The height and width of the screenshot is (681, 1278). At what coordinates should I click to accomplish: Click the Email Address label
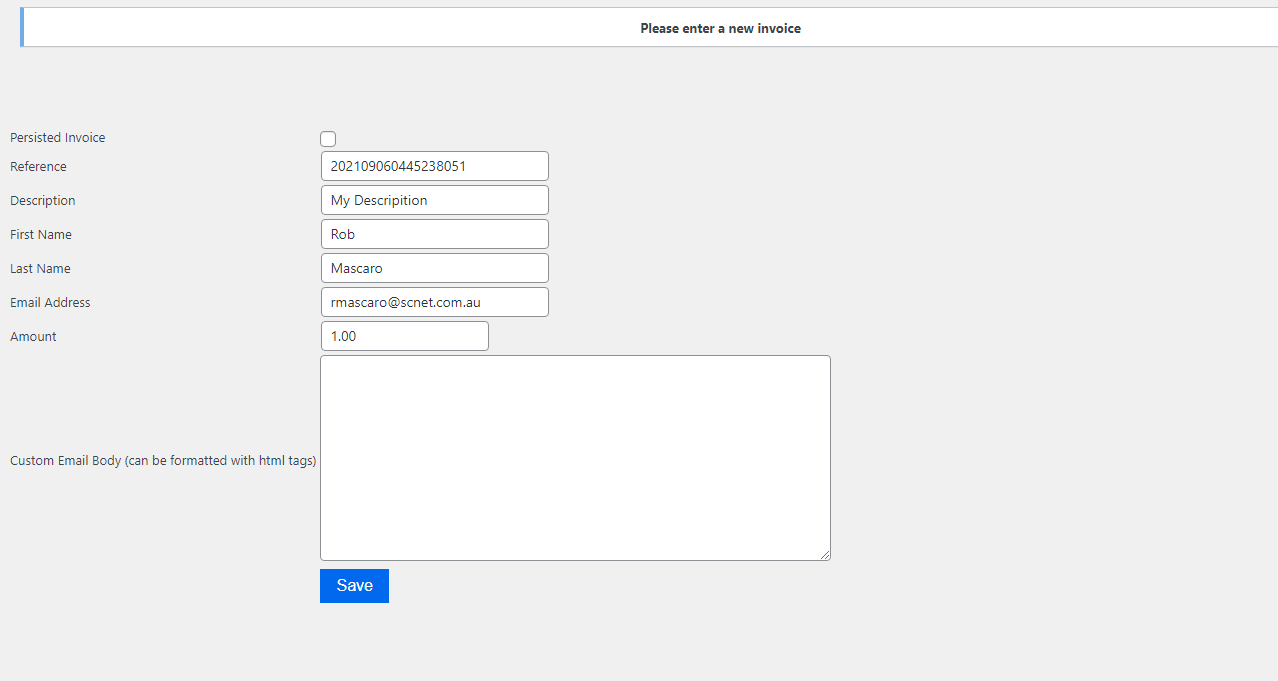tap(50, 303)
